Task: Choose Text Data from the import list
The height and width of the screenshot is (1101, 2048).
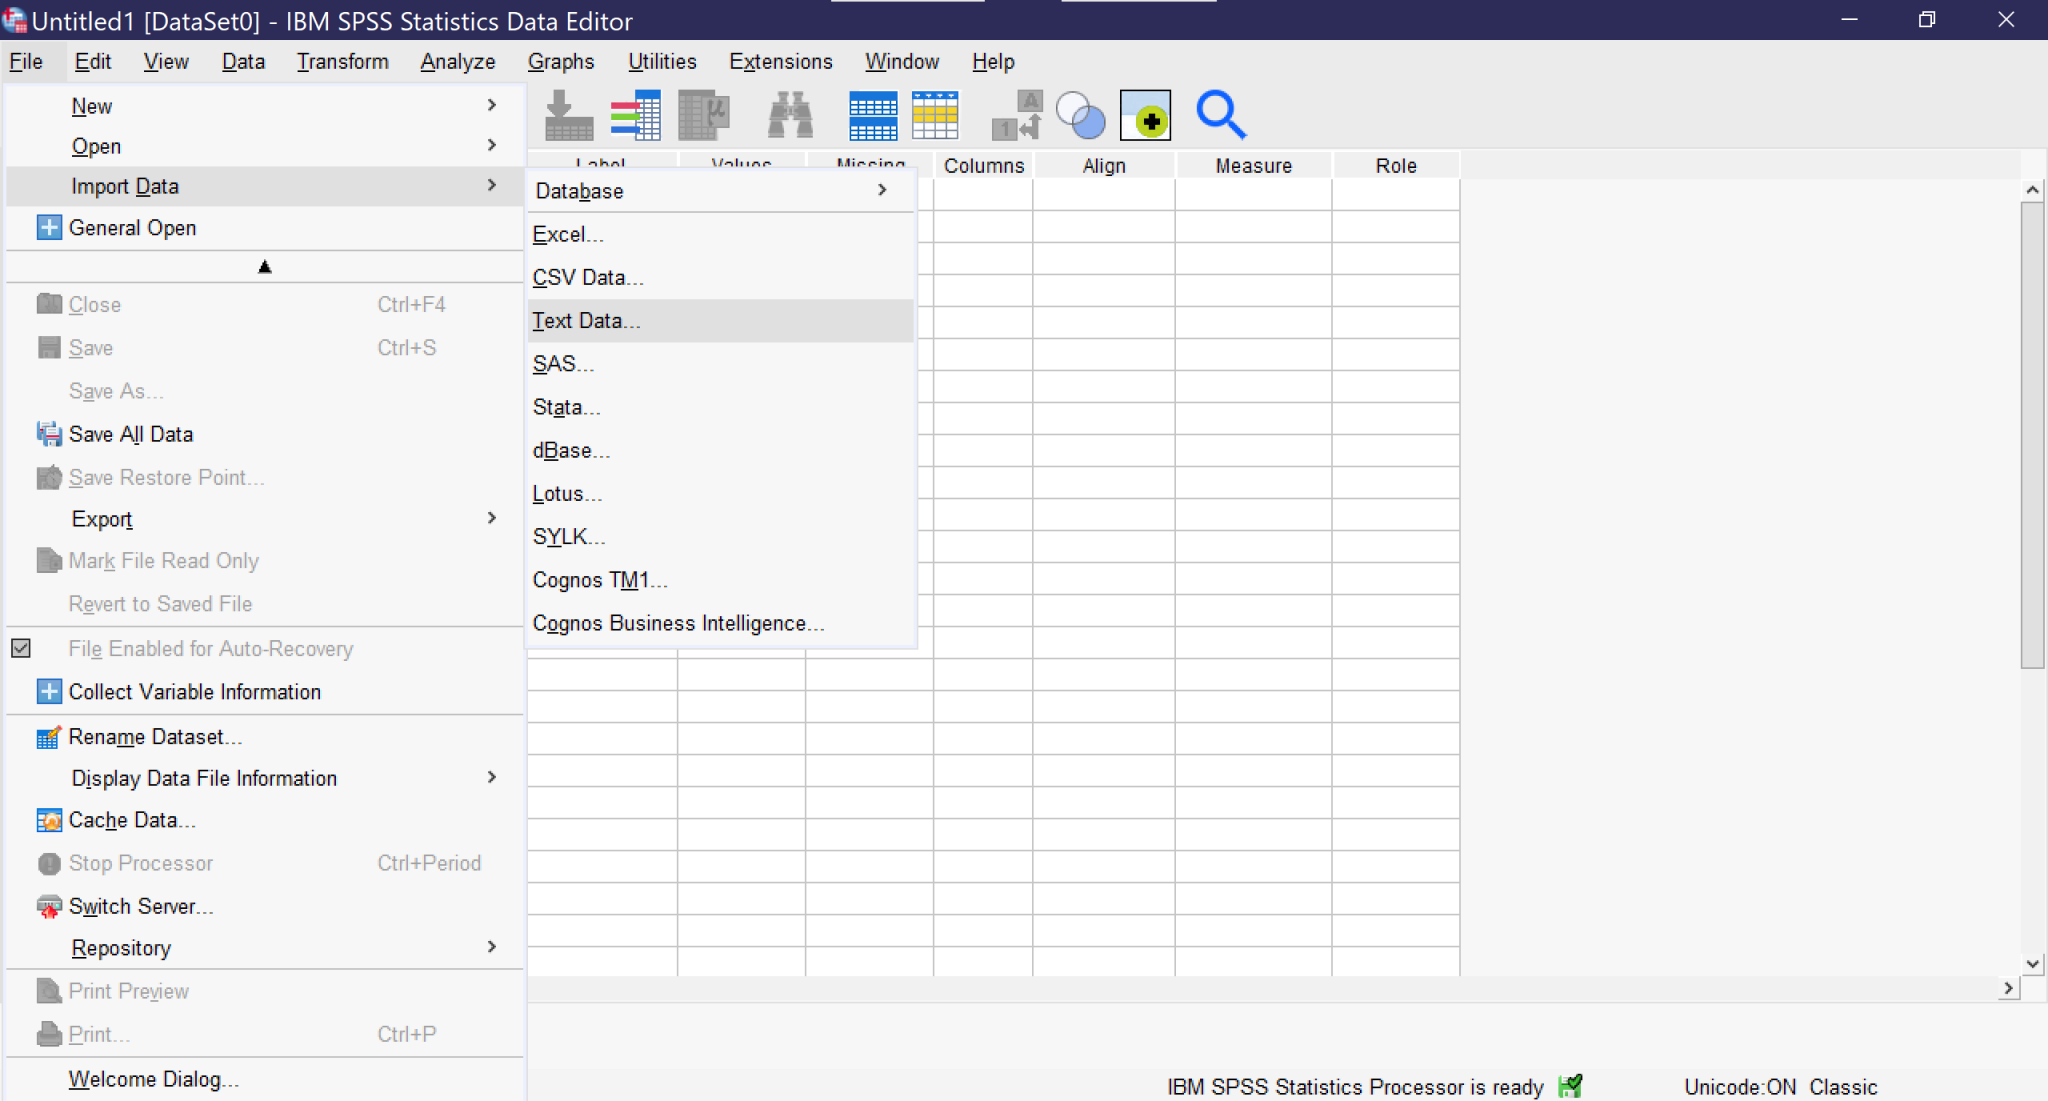Action: 585,320
